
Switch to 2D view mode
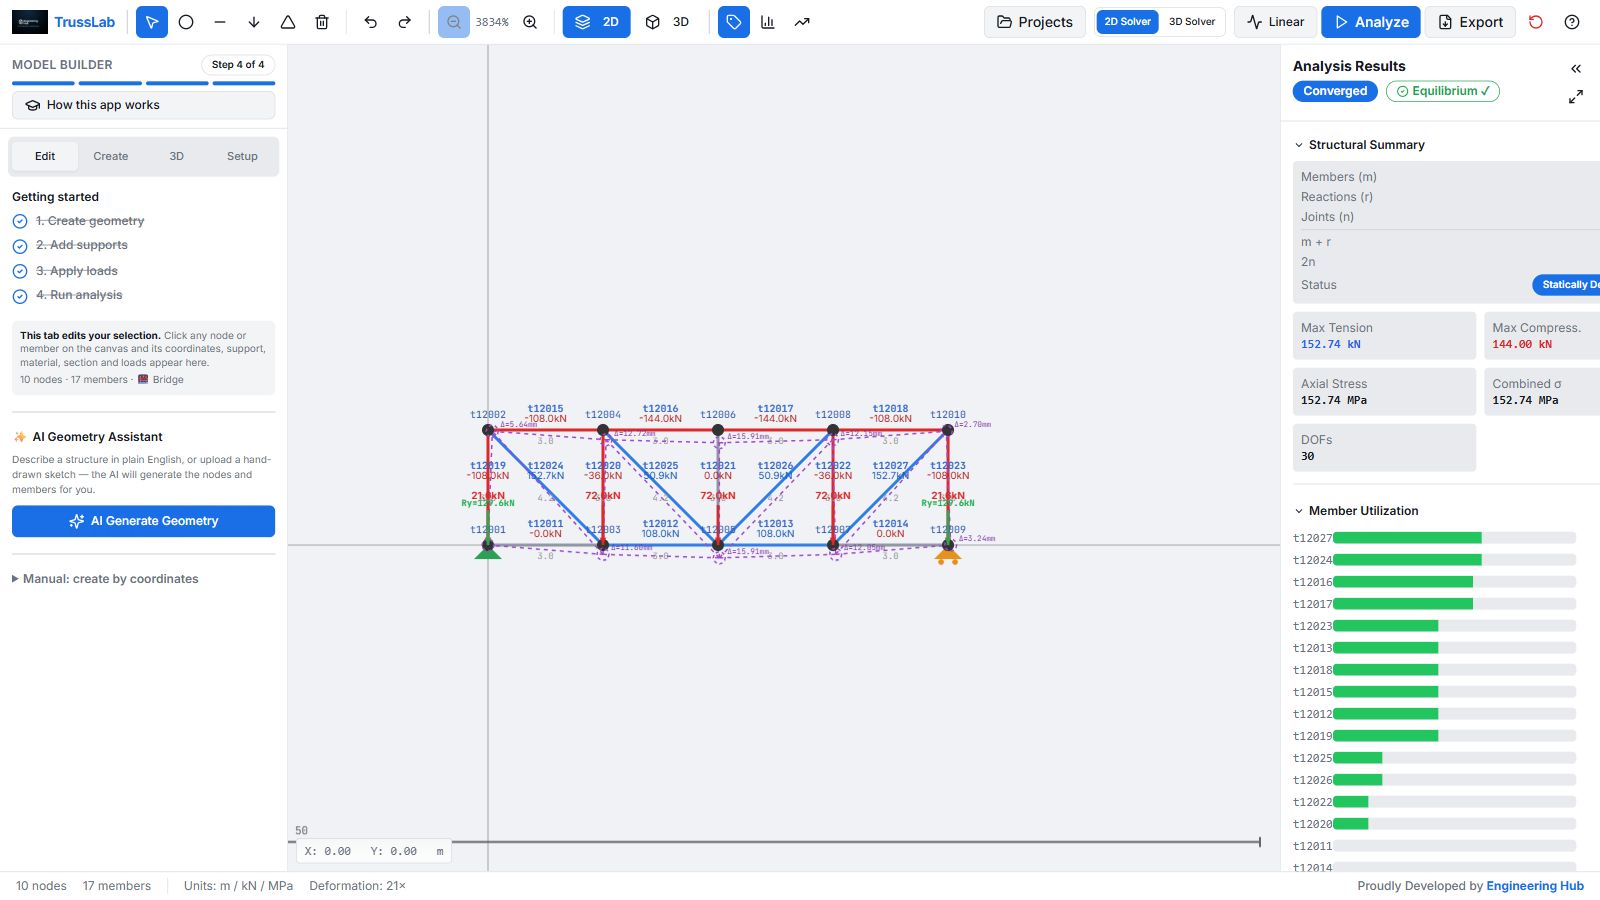(597, 22)
